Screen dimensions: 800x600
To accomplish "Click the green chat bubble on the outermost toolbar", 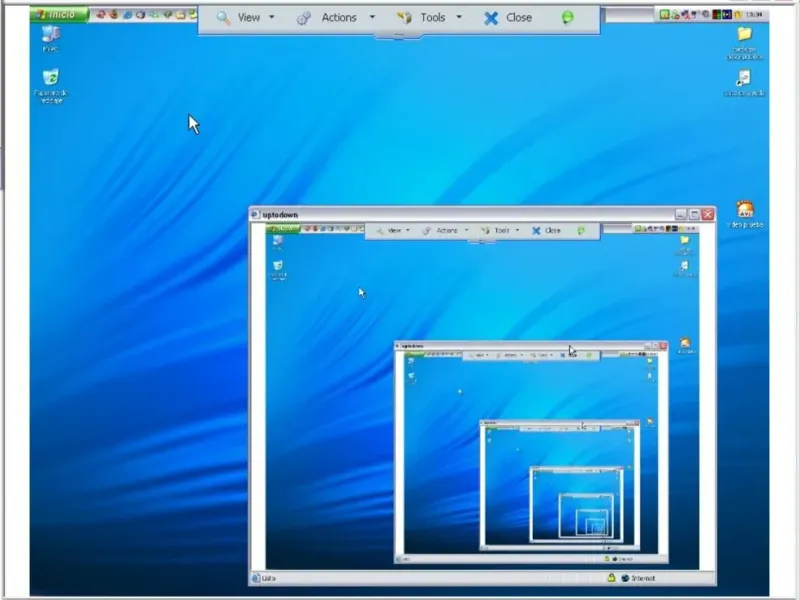I will pos(567,17).
